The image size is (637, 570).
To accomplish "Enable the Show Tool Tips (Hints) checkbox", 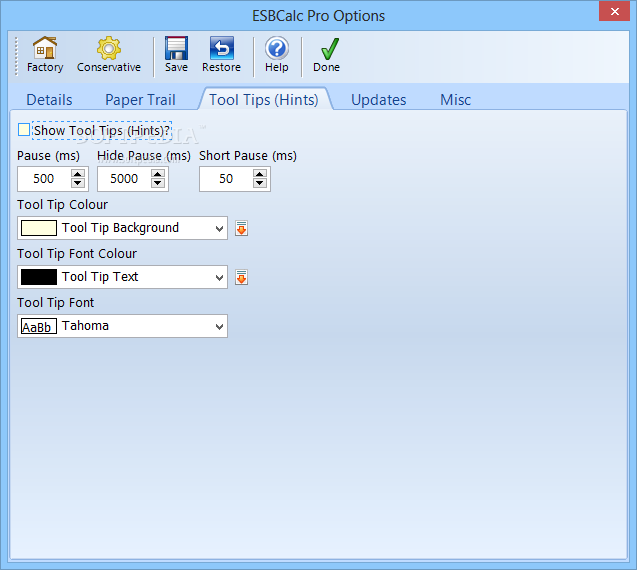I will pos(24,130).
